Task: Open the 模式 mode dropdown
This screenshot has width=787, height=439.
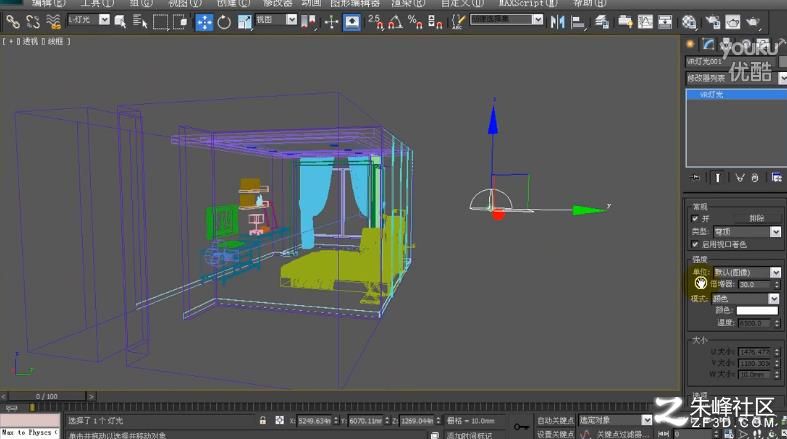Action: 746,299
